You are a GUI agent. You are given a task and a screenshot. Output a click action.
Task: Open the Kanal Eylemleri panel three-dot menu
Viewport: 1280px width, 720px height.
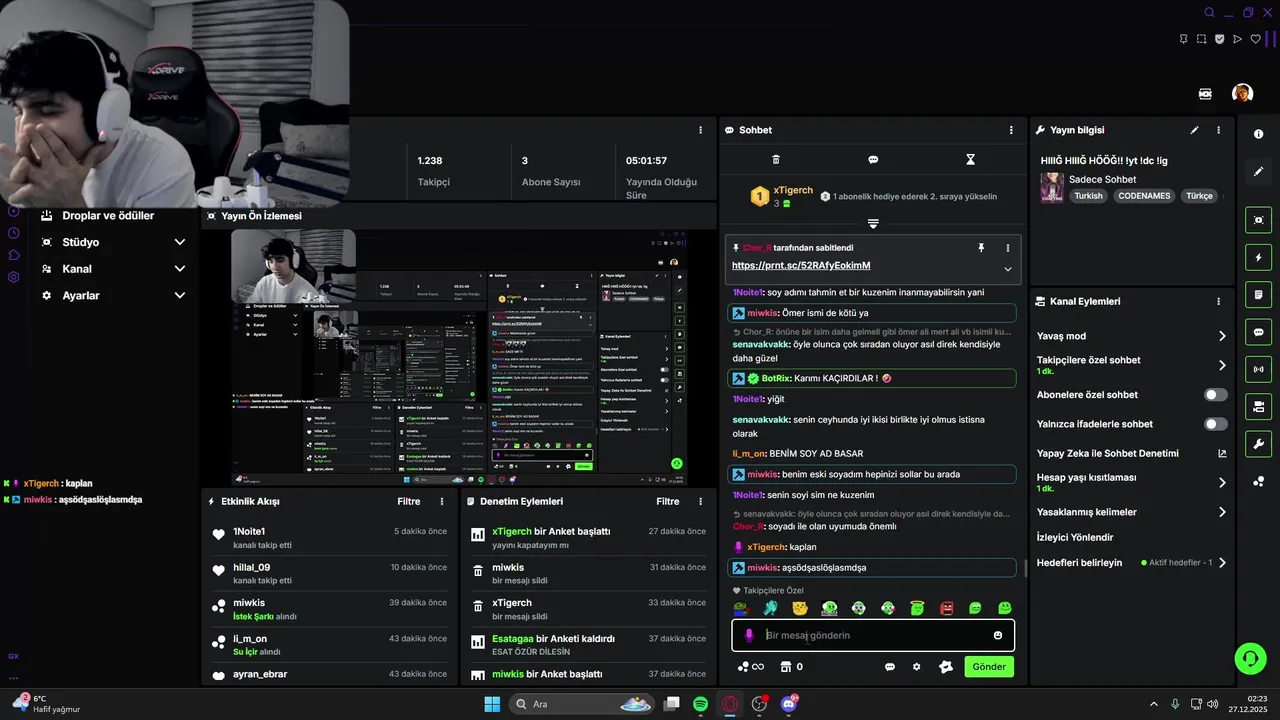1218,301
